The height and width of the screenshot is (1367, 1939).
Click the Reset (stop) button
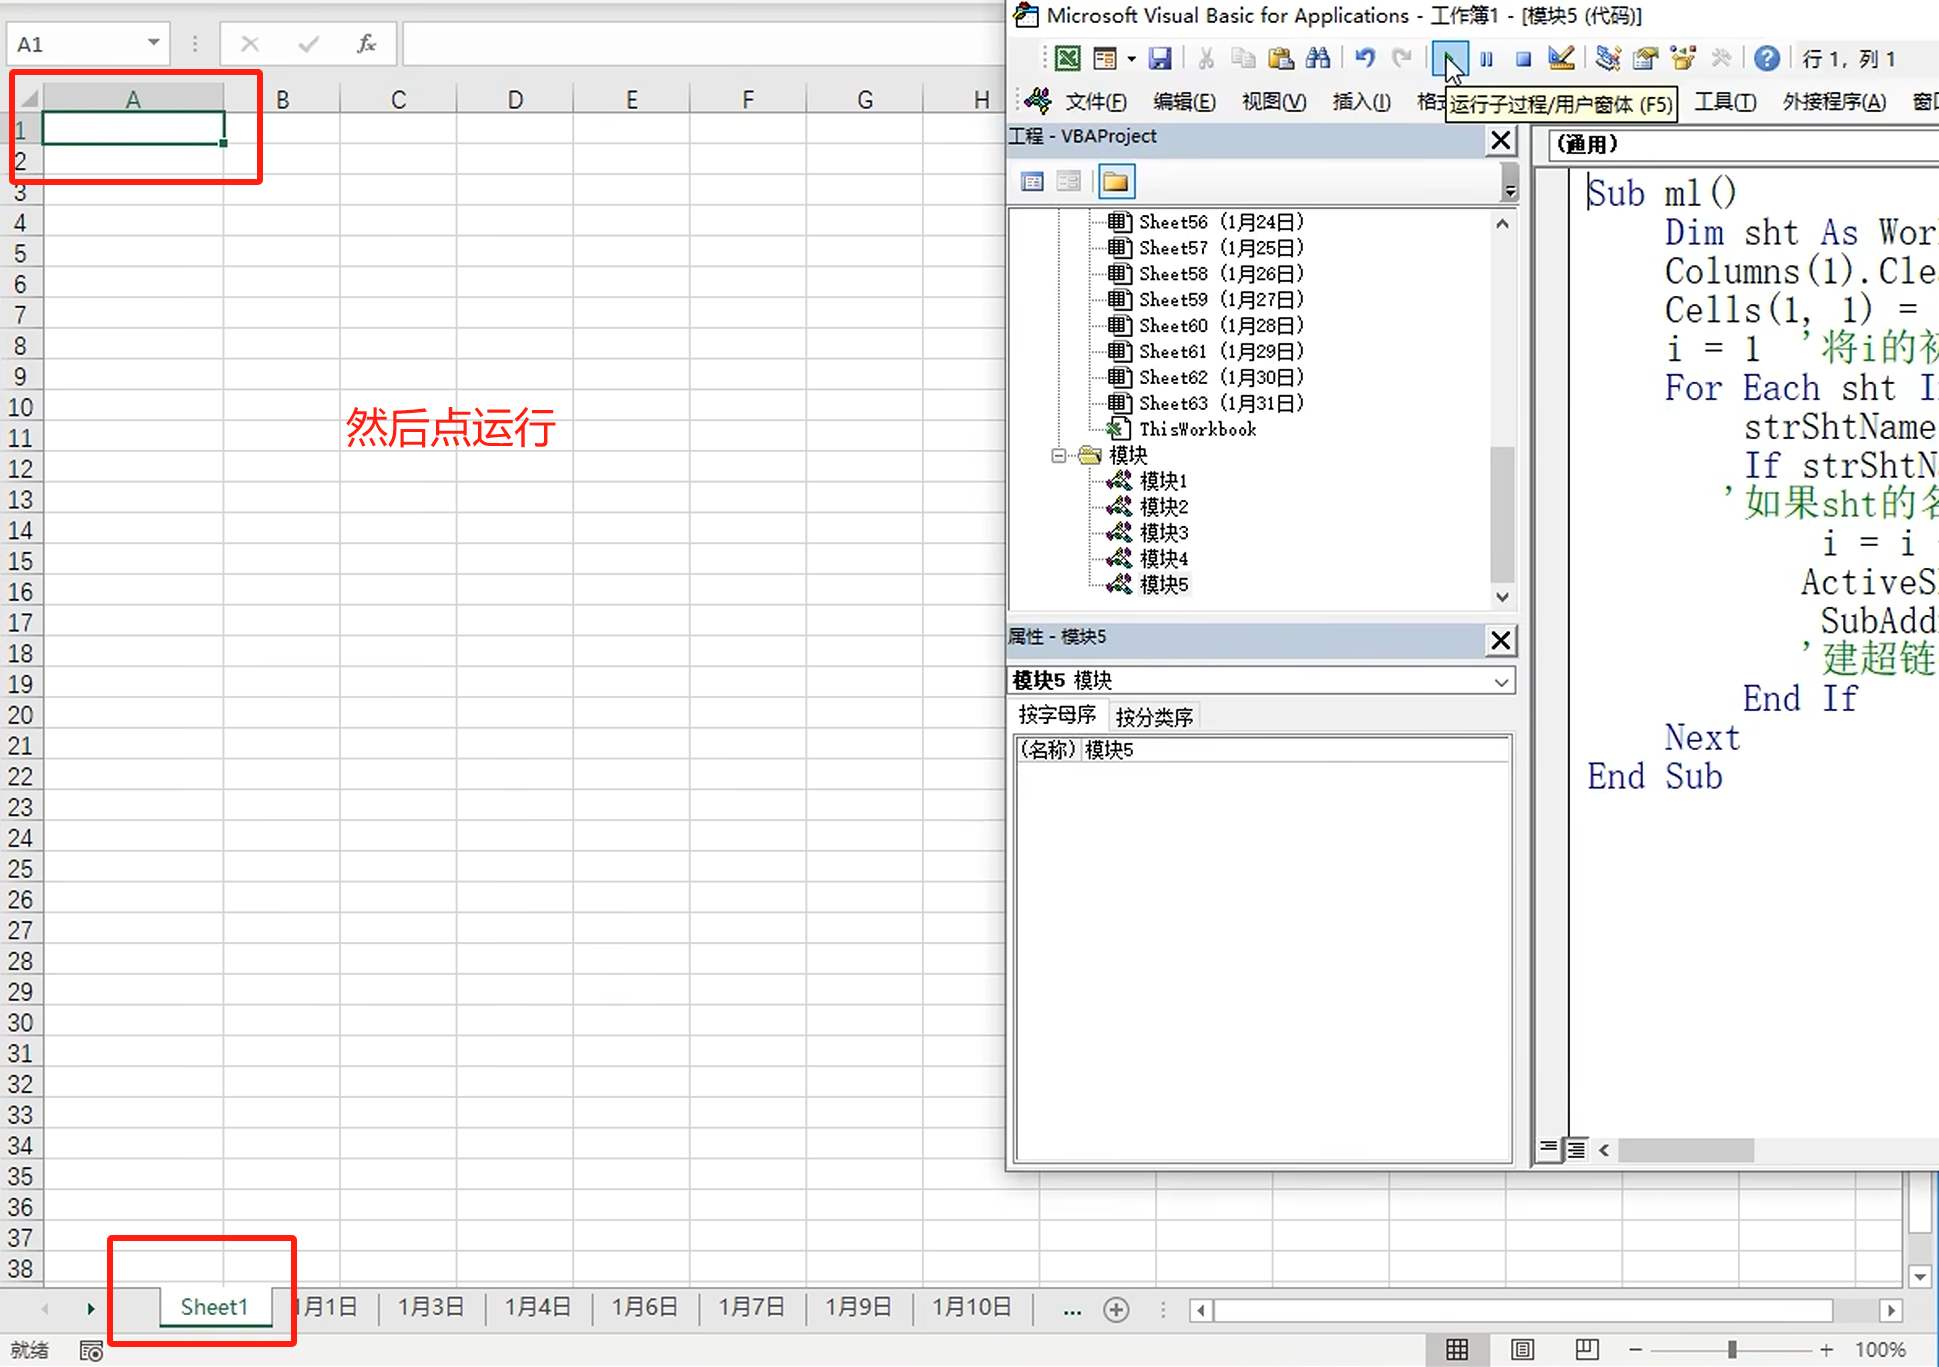[1523, 59]
